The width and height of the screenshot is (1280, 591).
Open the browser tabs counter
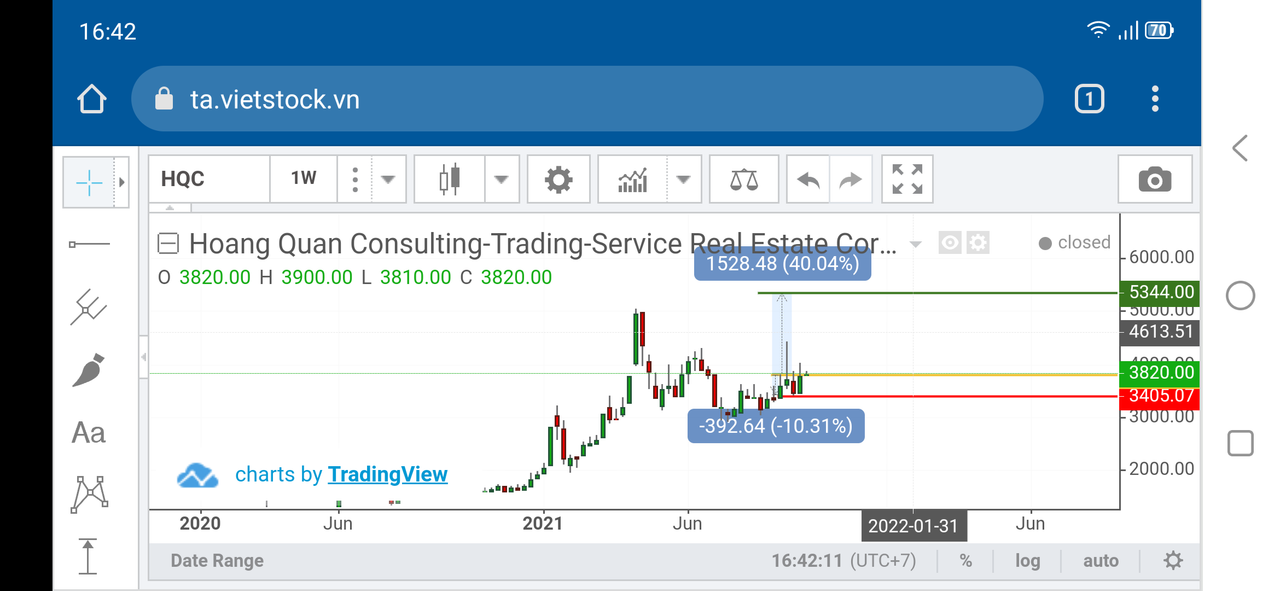pyautogui.click(x=1089, y=99)
